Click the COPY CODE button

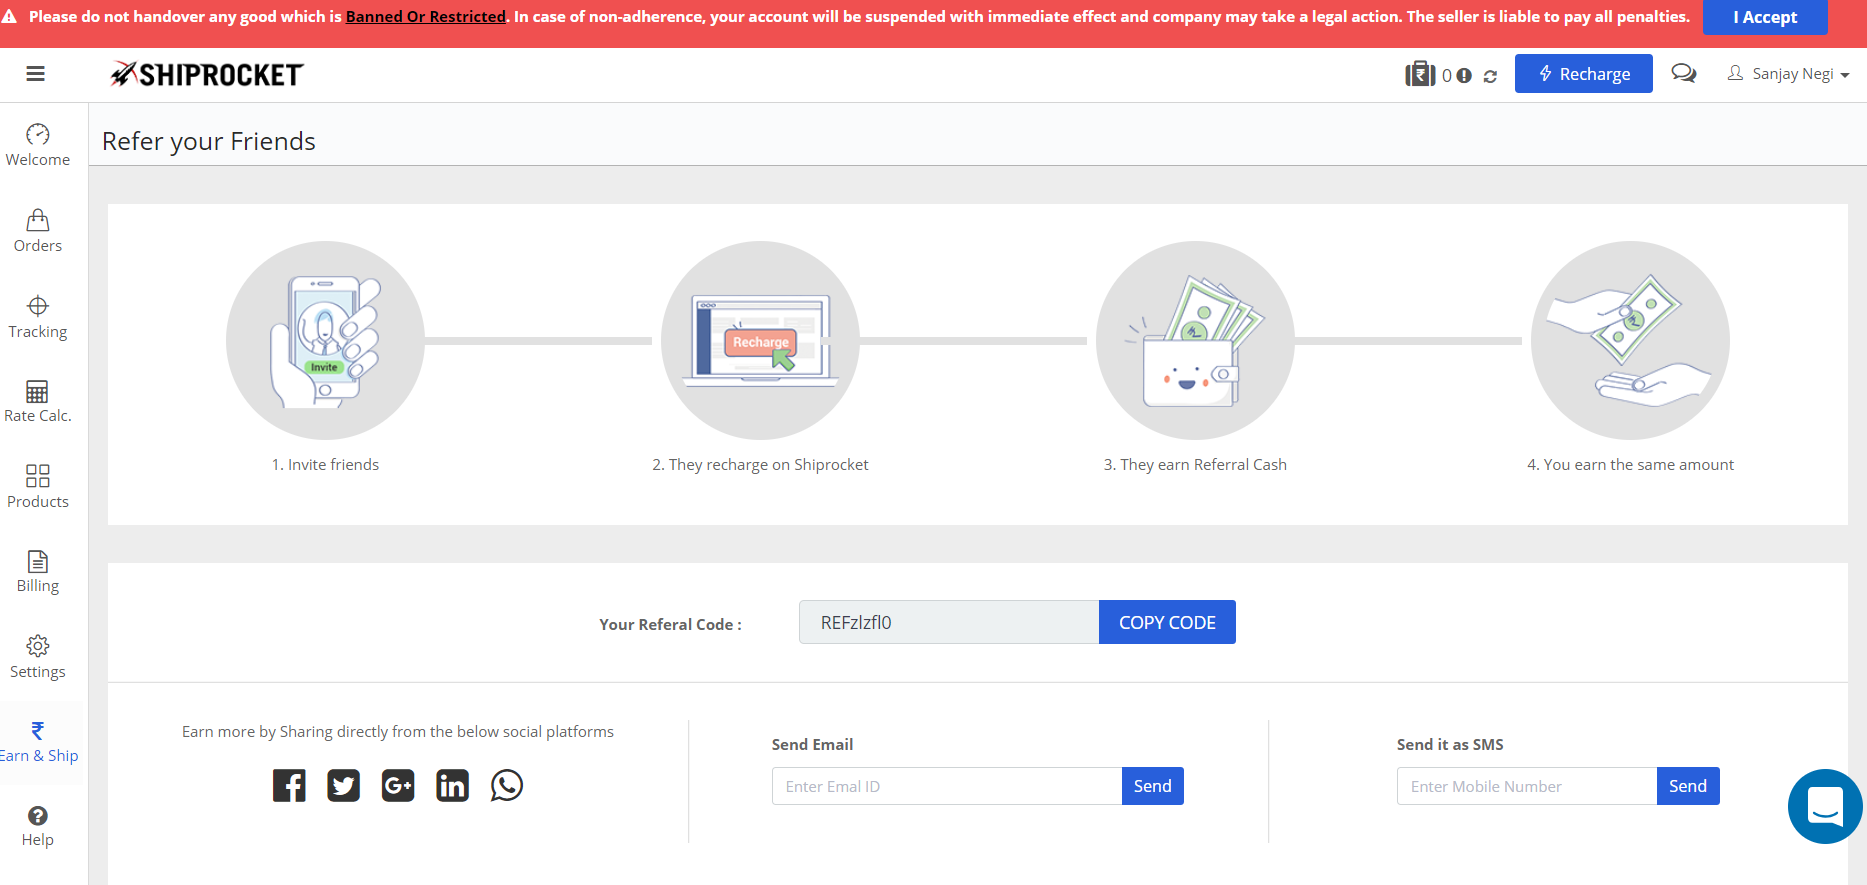point(1167,622)
